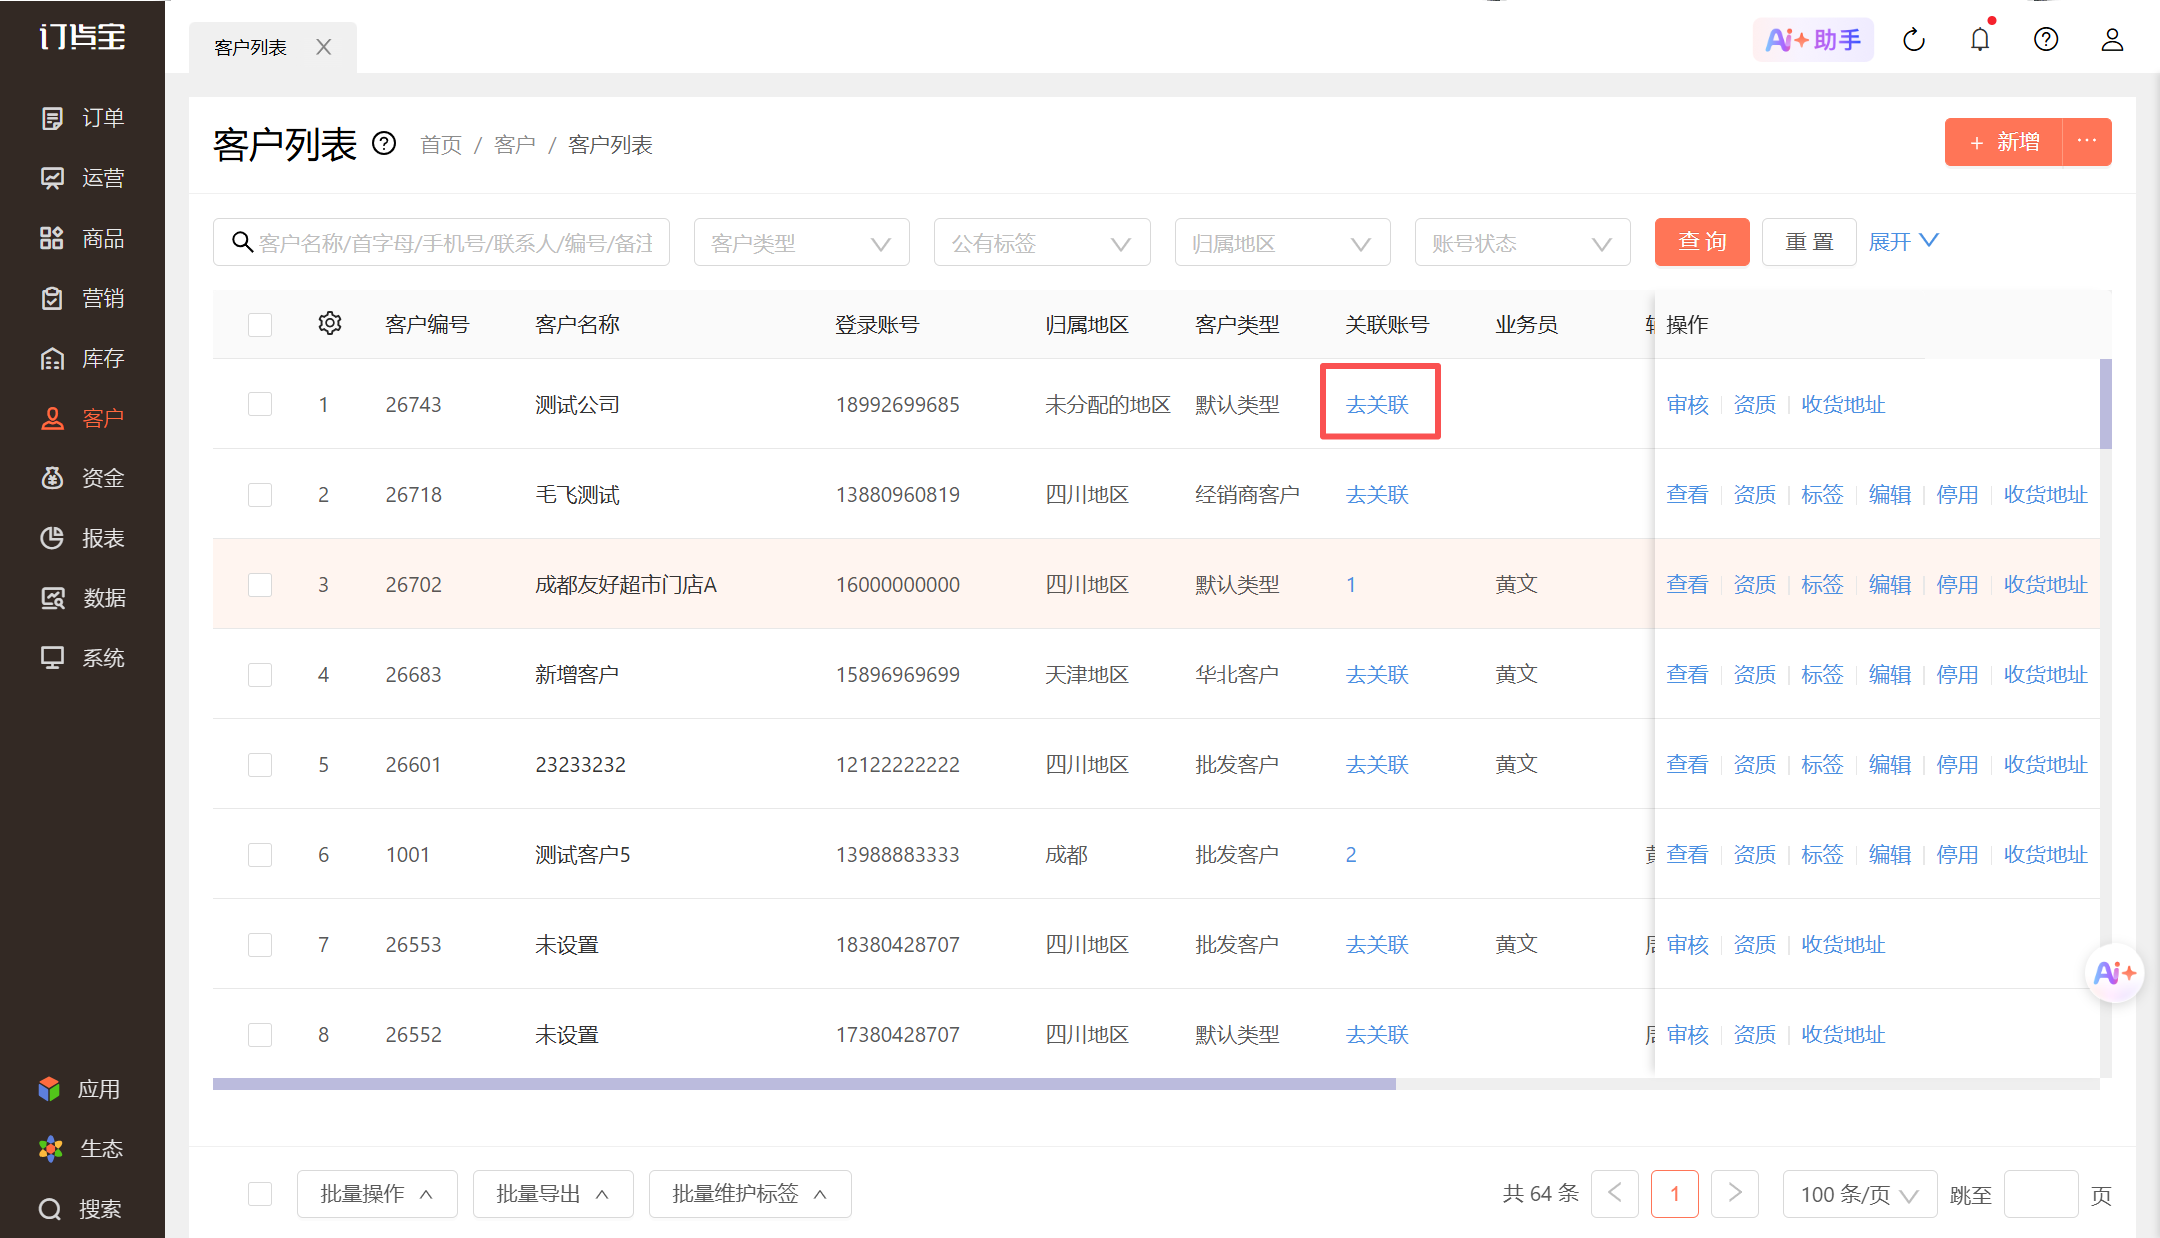Check the row for 测试公司
2160x1238 pixels.
click(260, 404)
